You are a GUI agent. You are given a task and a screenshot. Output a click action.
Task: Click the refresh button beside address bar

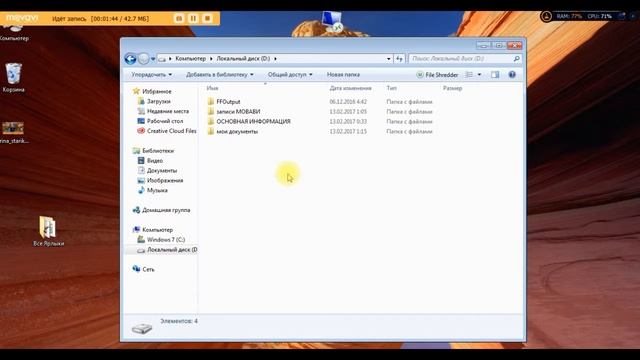click(399, 59)
